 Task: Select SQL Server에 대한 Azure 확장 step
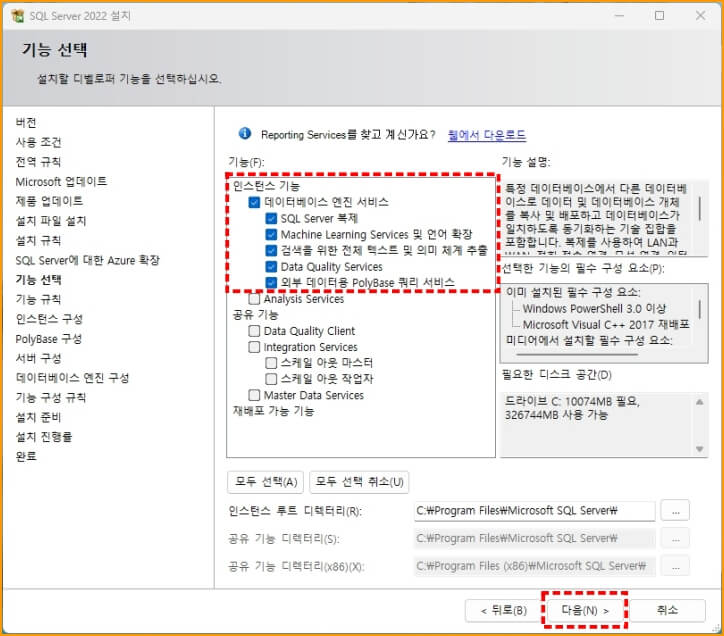87,260
